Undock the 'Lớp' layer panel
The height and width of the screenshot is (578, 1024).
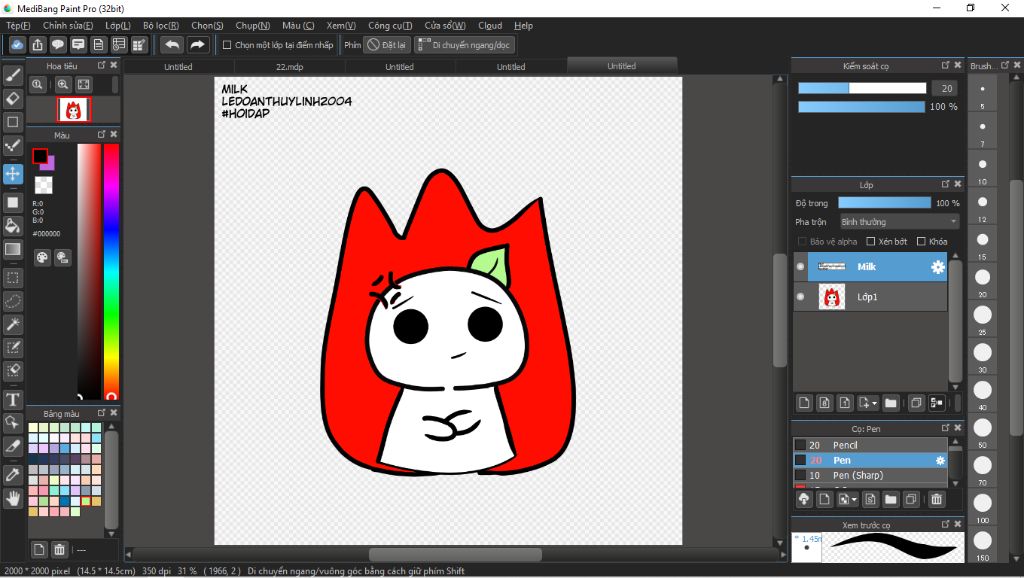(x=945, y=184)
